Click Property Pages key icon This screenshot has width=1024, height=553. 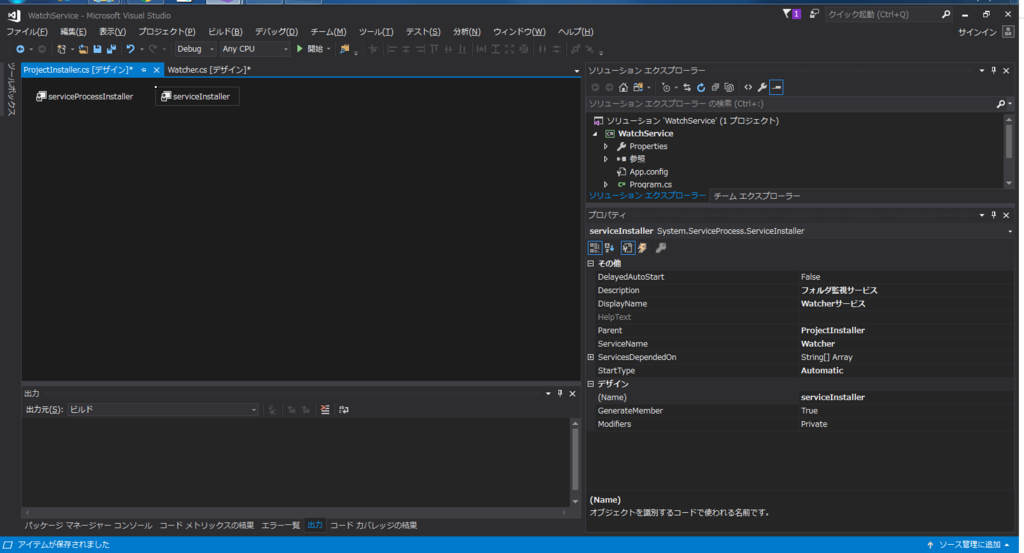[661, 248]
